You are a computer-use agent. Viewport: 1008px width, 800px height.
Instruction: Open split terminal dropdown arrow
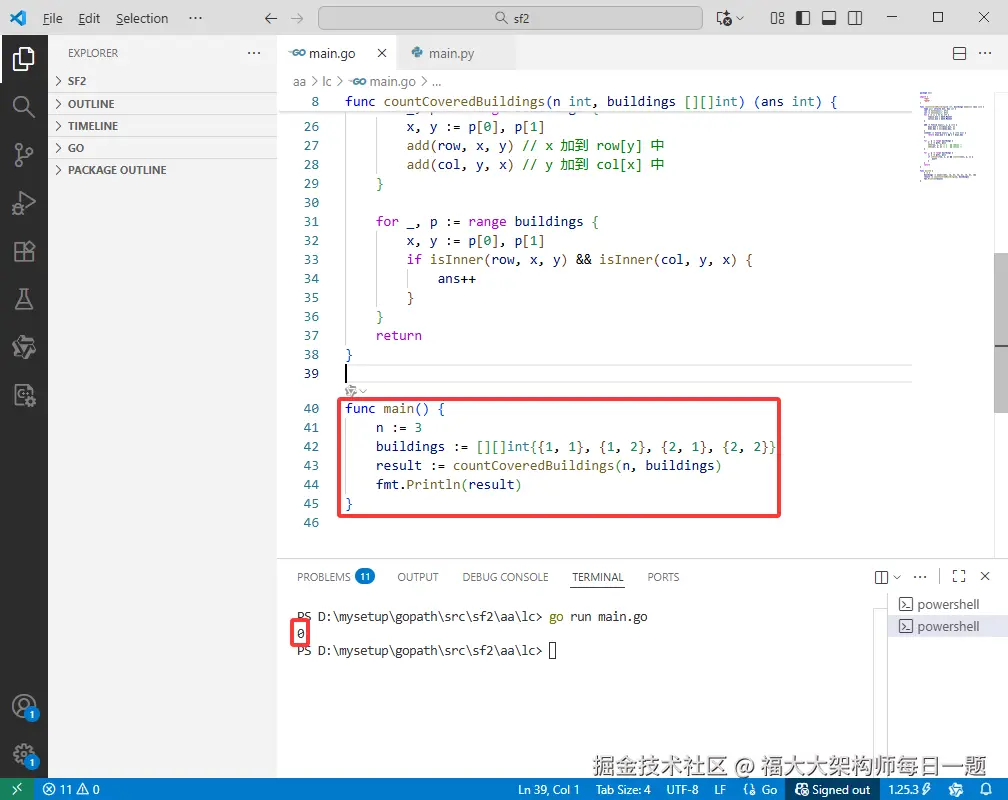click(x=897, y=577)
